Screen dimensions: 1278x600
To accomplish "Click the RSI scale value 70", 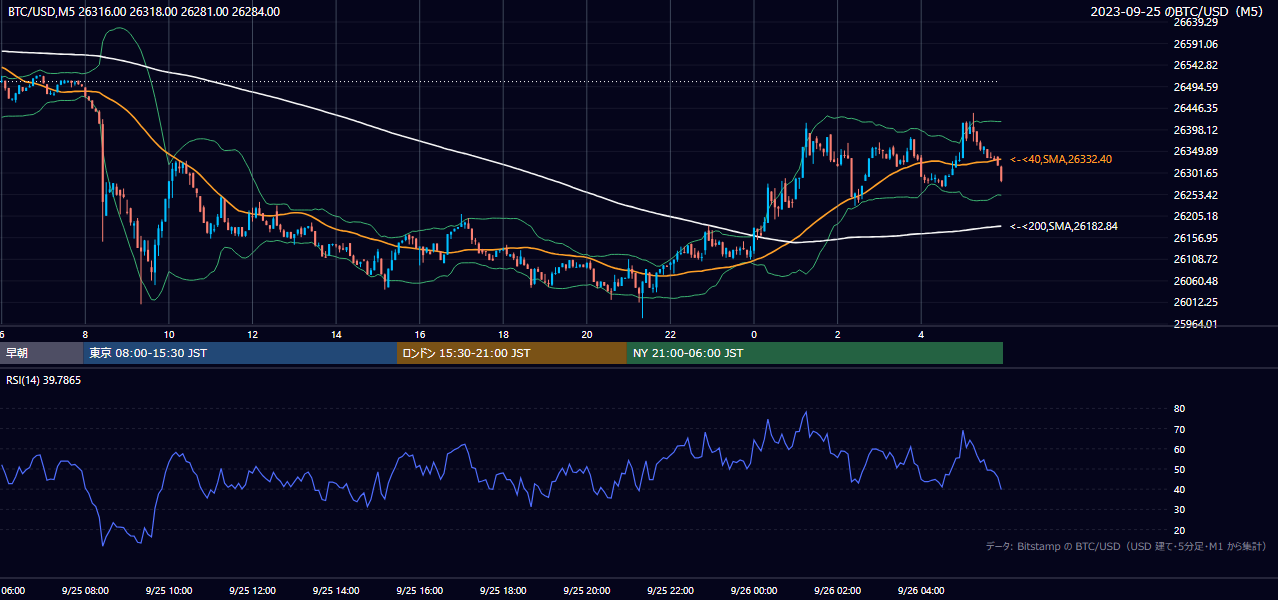I will pos(1179,429).
